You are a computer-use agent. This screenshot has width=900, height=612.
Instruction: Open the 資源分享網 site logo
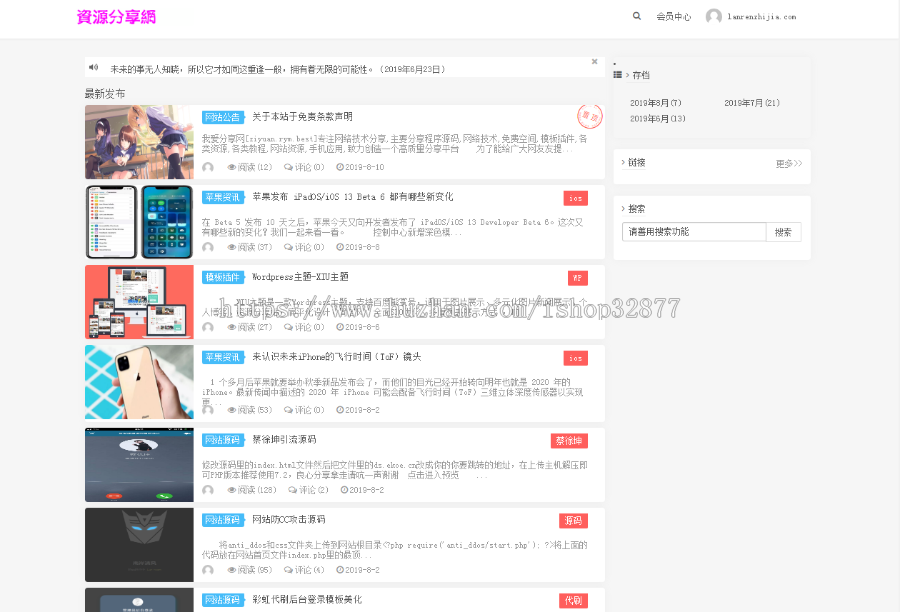pos(116,17)
